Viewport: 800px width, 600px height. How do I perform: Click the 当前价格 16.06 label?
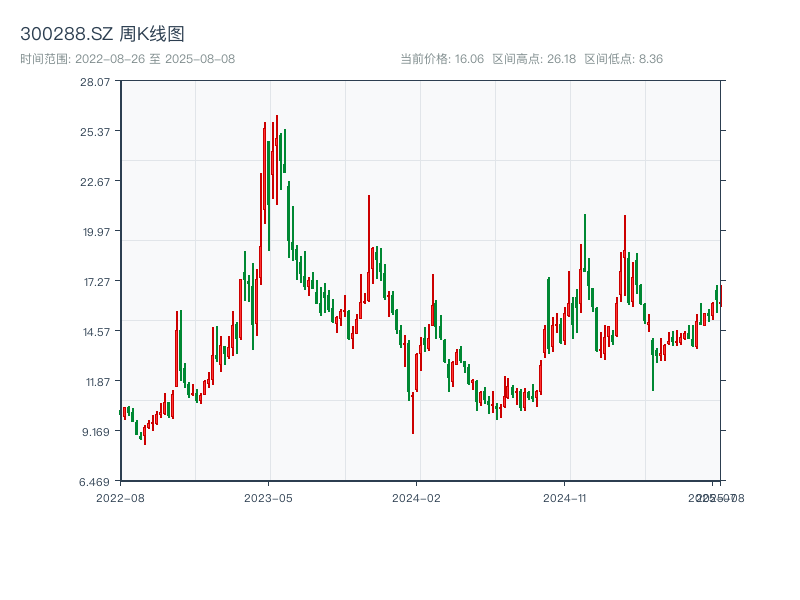(442, 59)
